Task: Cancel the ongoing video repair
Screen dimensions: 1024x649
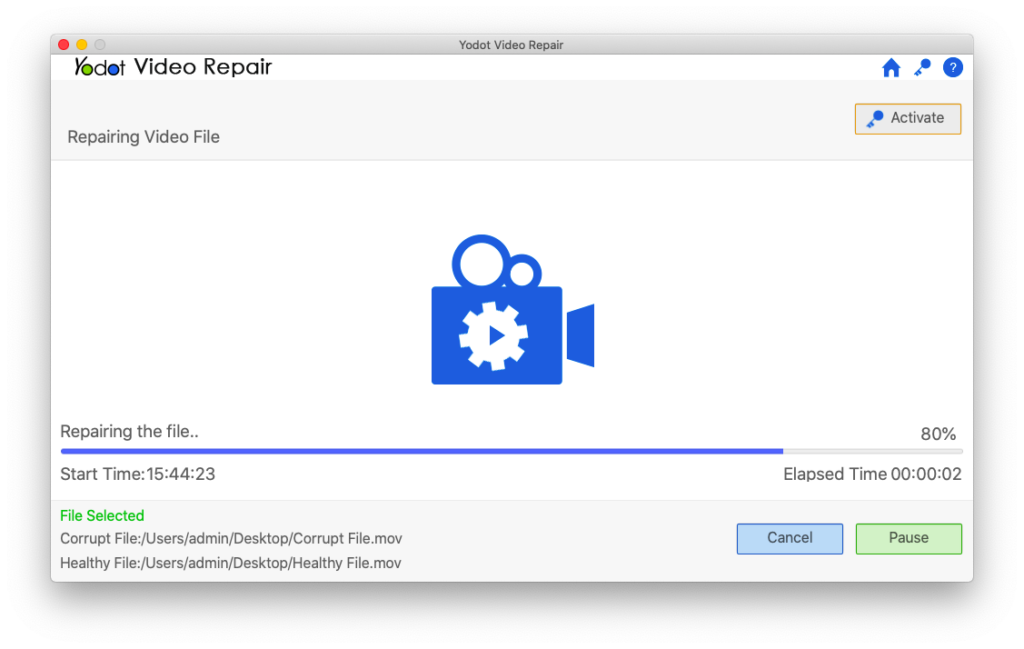Action: pos(789,538)
